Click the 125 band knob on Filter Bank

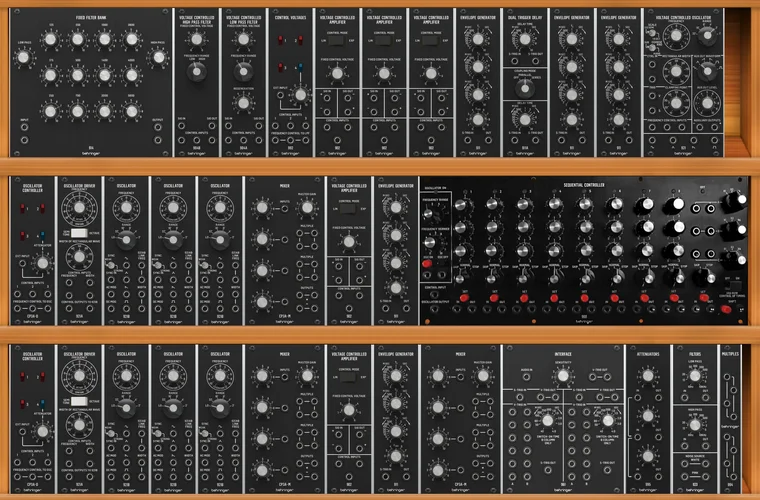click(x=50, y=39)
